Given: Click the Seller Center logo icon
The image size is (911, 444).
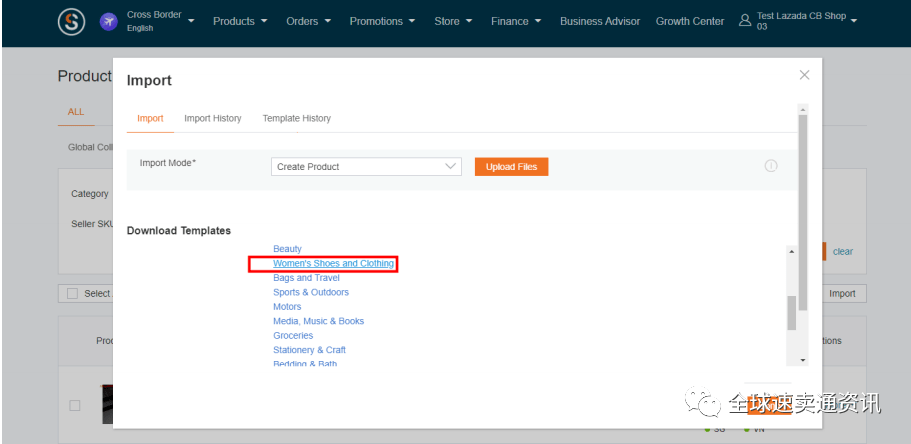Looking at the screenshot, I should (71, 21).
